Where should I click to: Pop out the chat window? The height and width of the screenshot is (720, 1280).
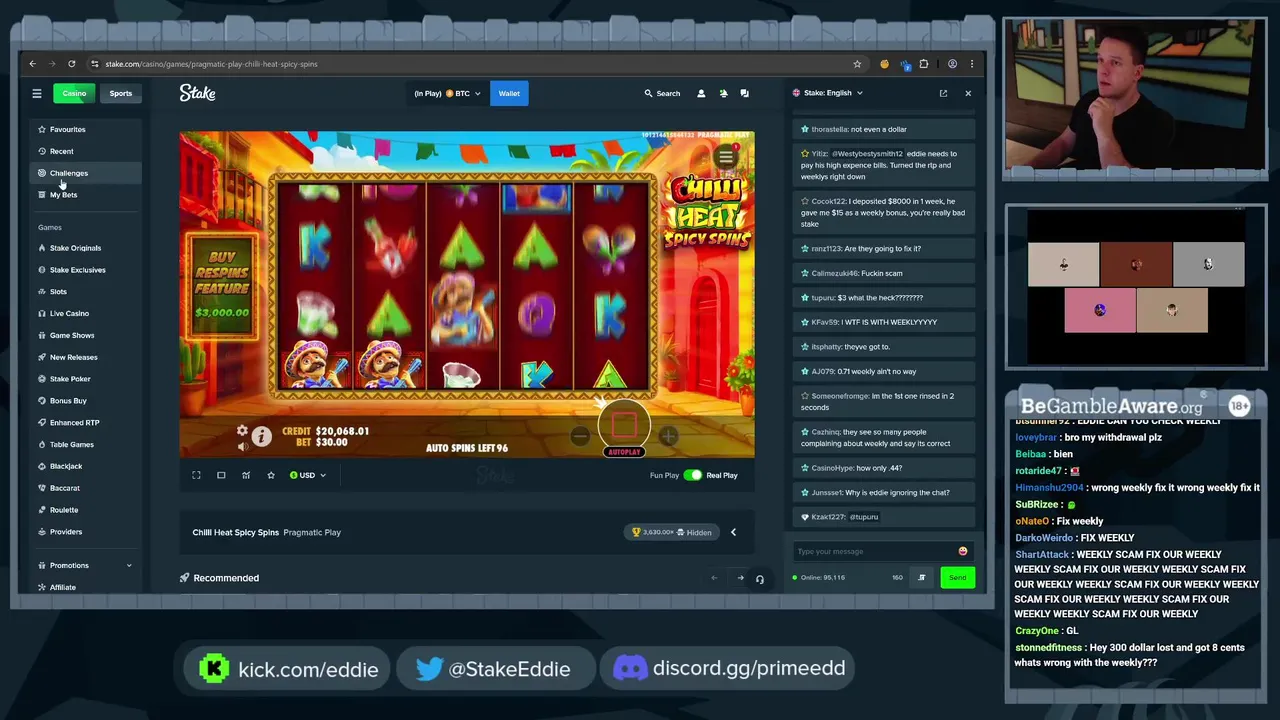pyautogui.click(x=943, y=93)
